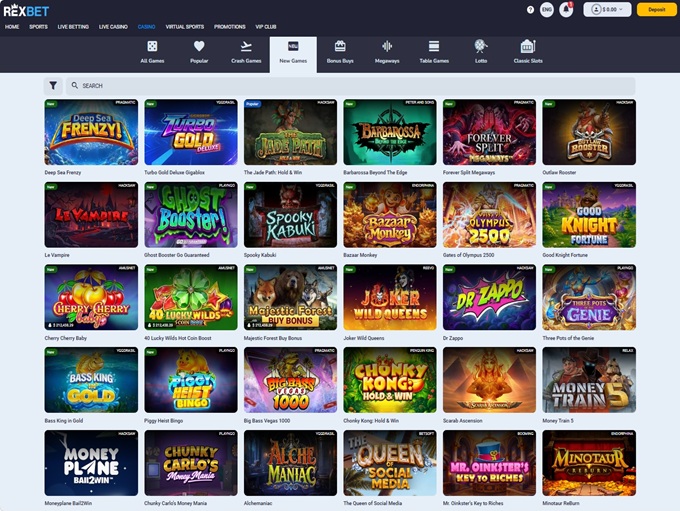The height and width of the screenshot is (511, 680).
Task: Open the Minotaur ReBurn game thumbnail
Action: coord(589,463)
